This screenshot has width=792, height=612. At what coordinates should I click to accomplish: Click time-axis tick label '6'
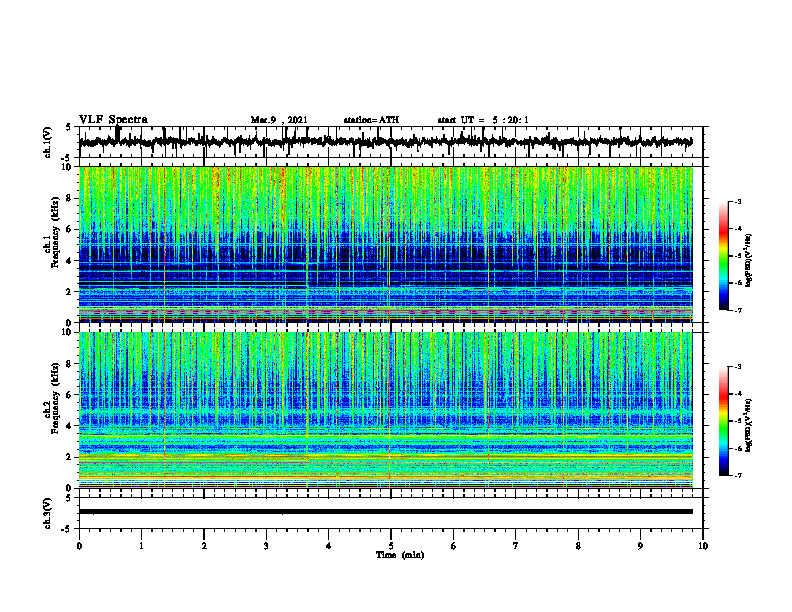(454, 546)
